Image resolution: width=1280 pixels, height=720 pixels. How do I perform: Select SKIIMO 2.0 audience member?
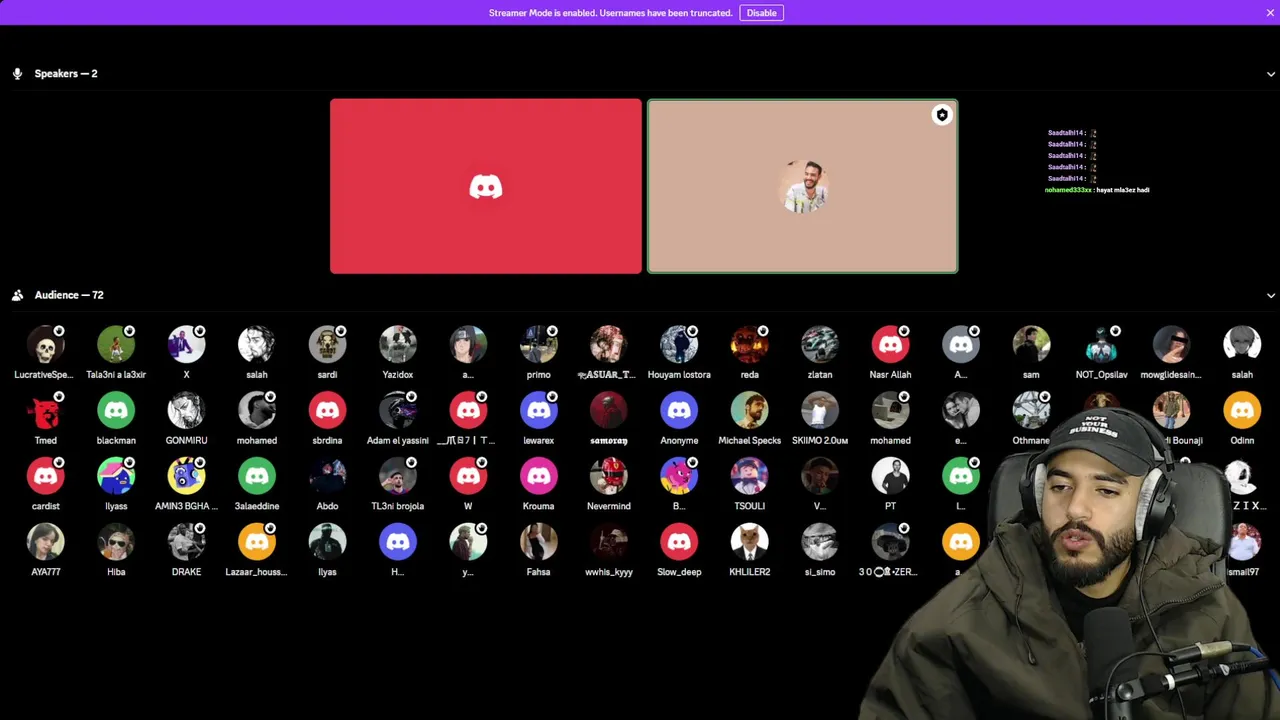820,410
